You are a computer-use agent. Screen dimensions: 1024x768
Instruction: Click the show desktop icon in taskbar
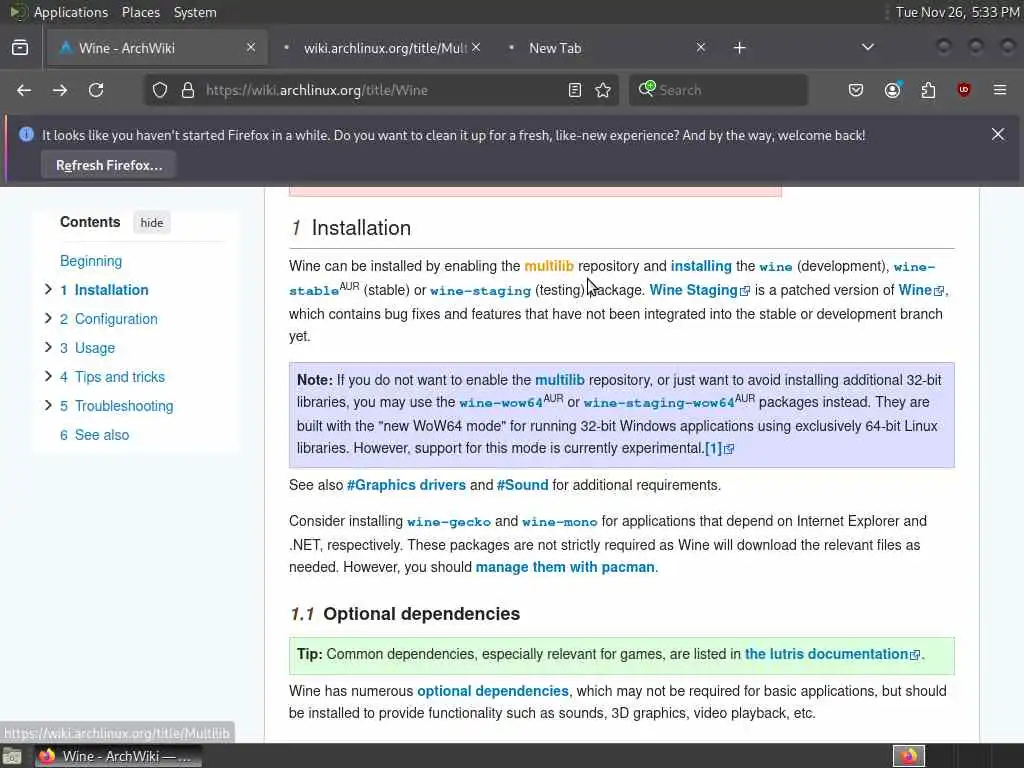(12, 757)
